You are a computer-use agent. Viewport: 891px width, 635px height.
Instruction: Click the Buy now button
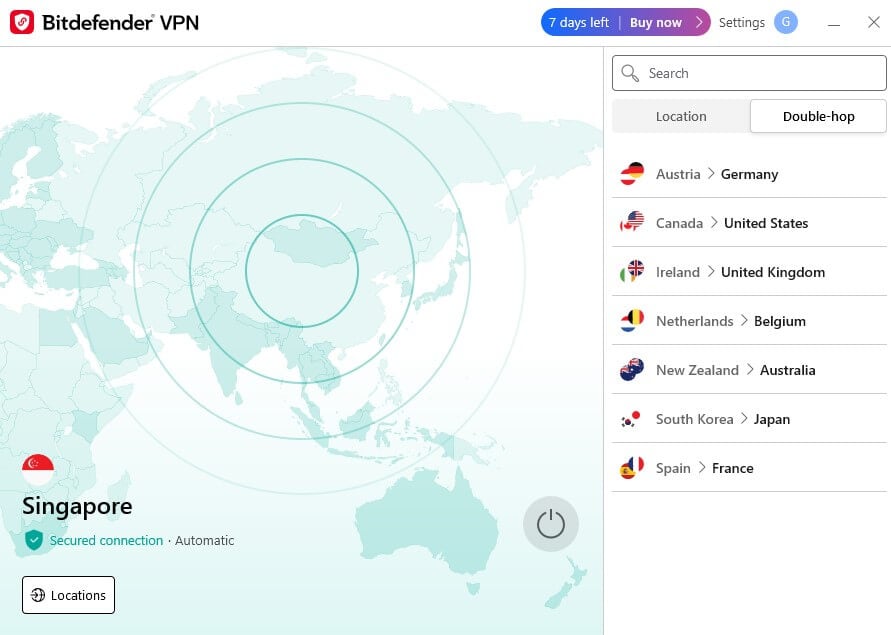coord(657,21)
